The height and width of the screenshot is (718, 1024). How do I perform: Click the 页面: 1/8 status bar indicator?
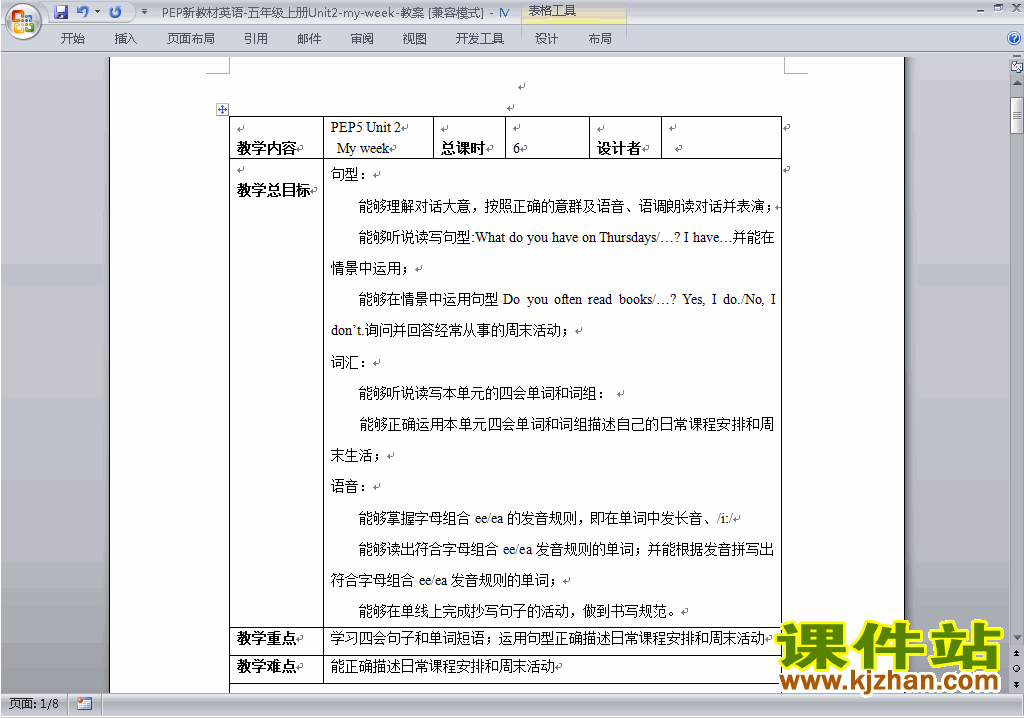coord(34,704)
